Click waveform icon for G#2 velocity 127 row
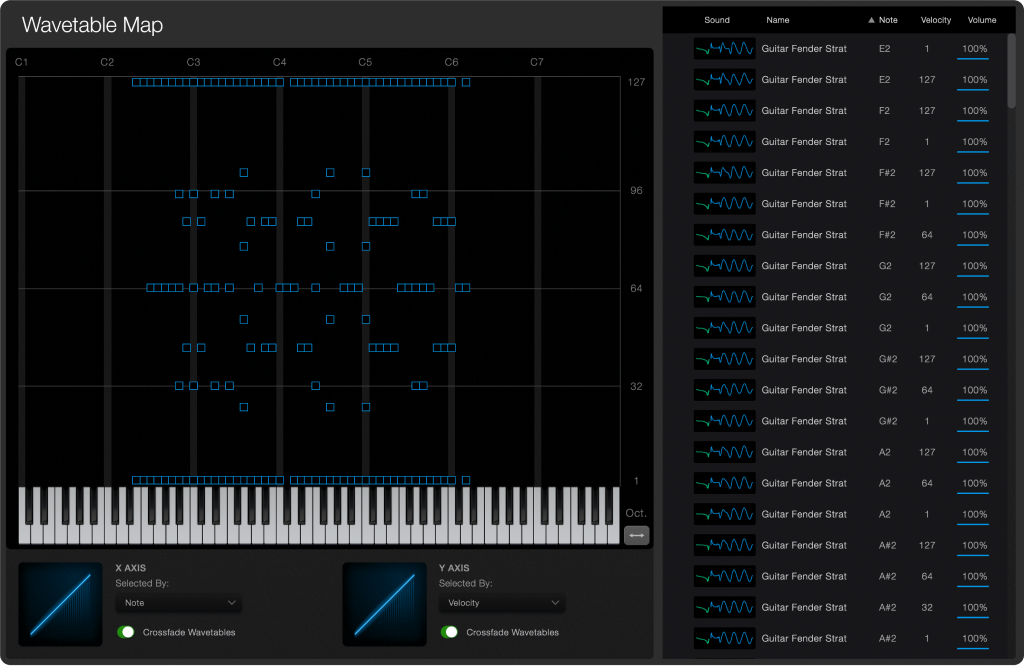Image resolution: width=1025 pixels, height=666 pixels. click(725, 359)
